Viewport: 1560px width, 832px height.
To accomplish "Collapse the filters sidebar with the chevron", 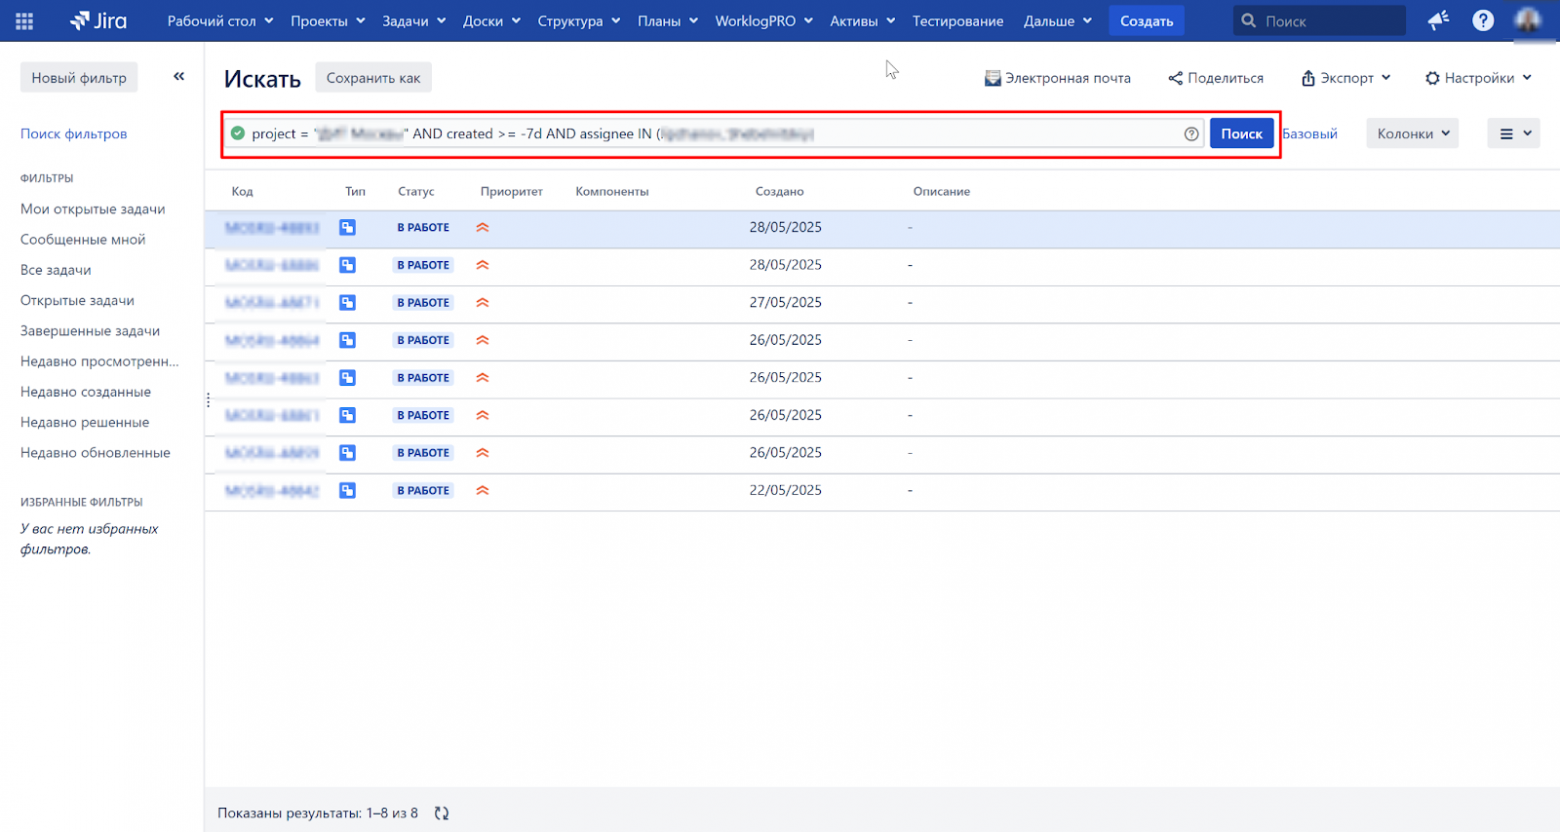I will [x=178, y=75].
